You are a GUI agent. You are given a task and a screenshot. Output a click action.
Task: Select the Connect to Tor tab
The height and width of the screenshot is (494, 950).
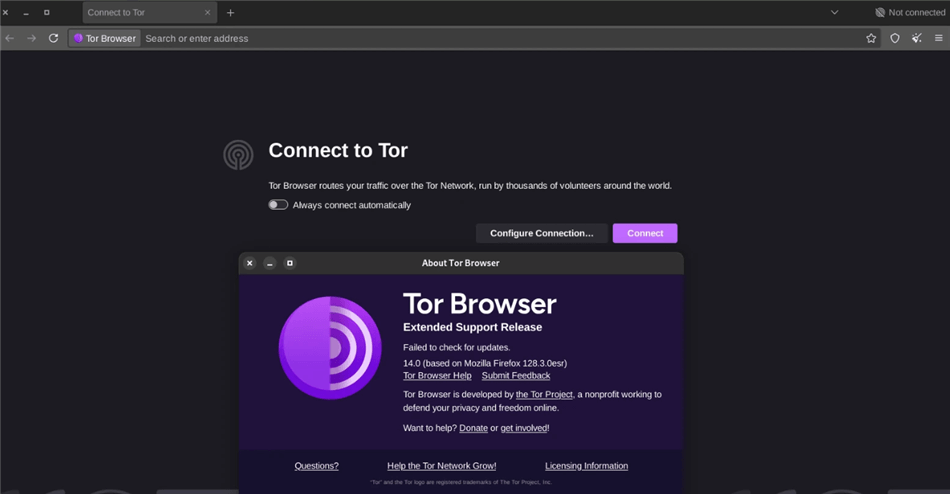[x=140, y=13]
